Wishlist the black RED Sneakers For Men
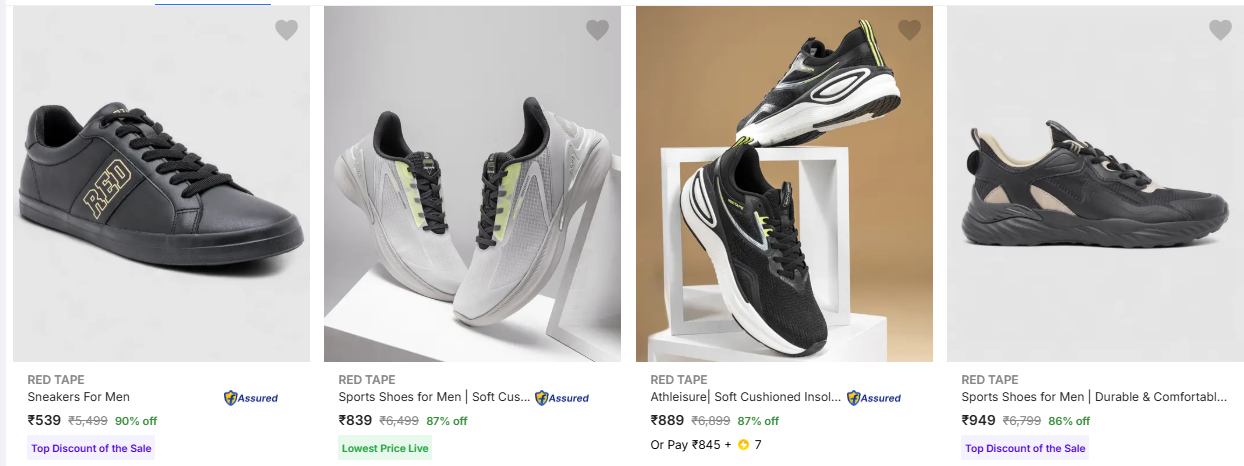The width and height of the screenshot is (1244, 466). tap(286, 30)
